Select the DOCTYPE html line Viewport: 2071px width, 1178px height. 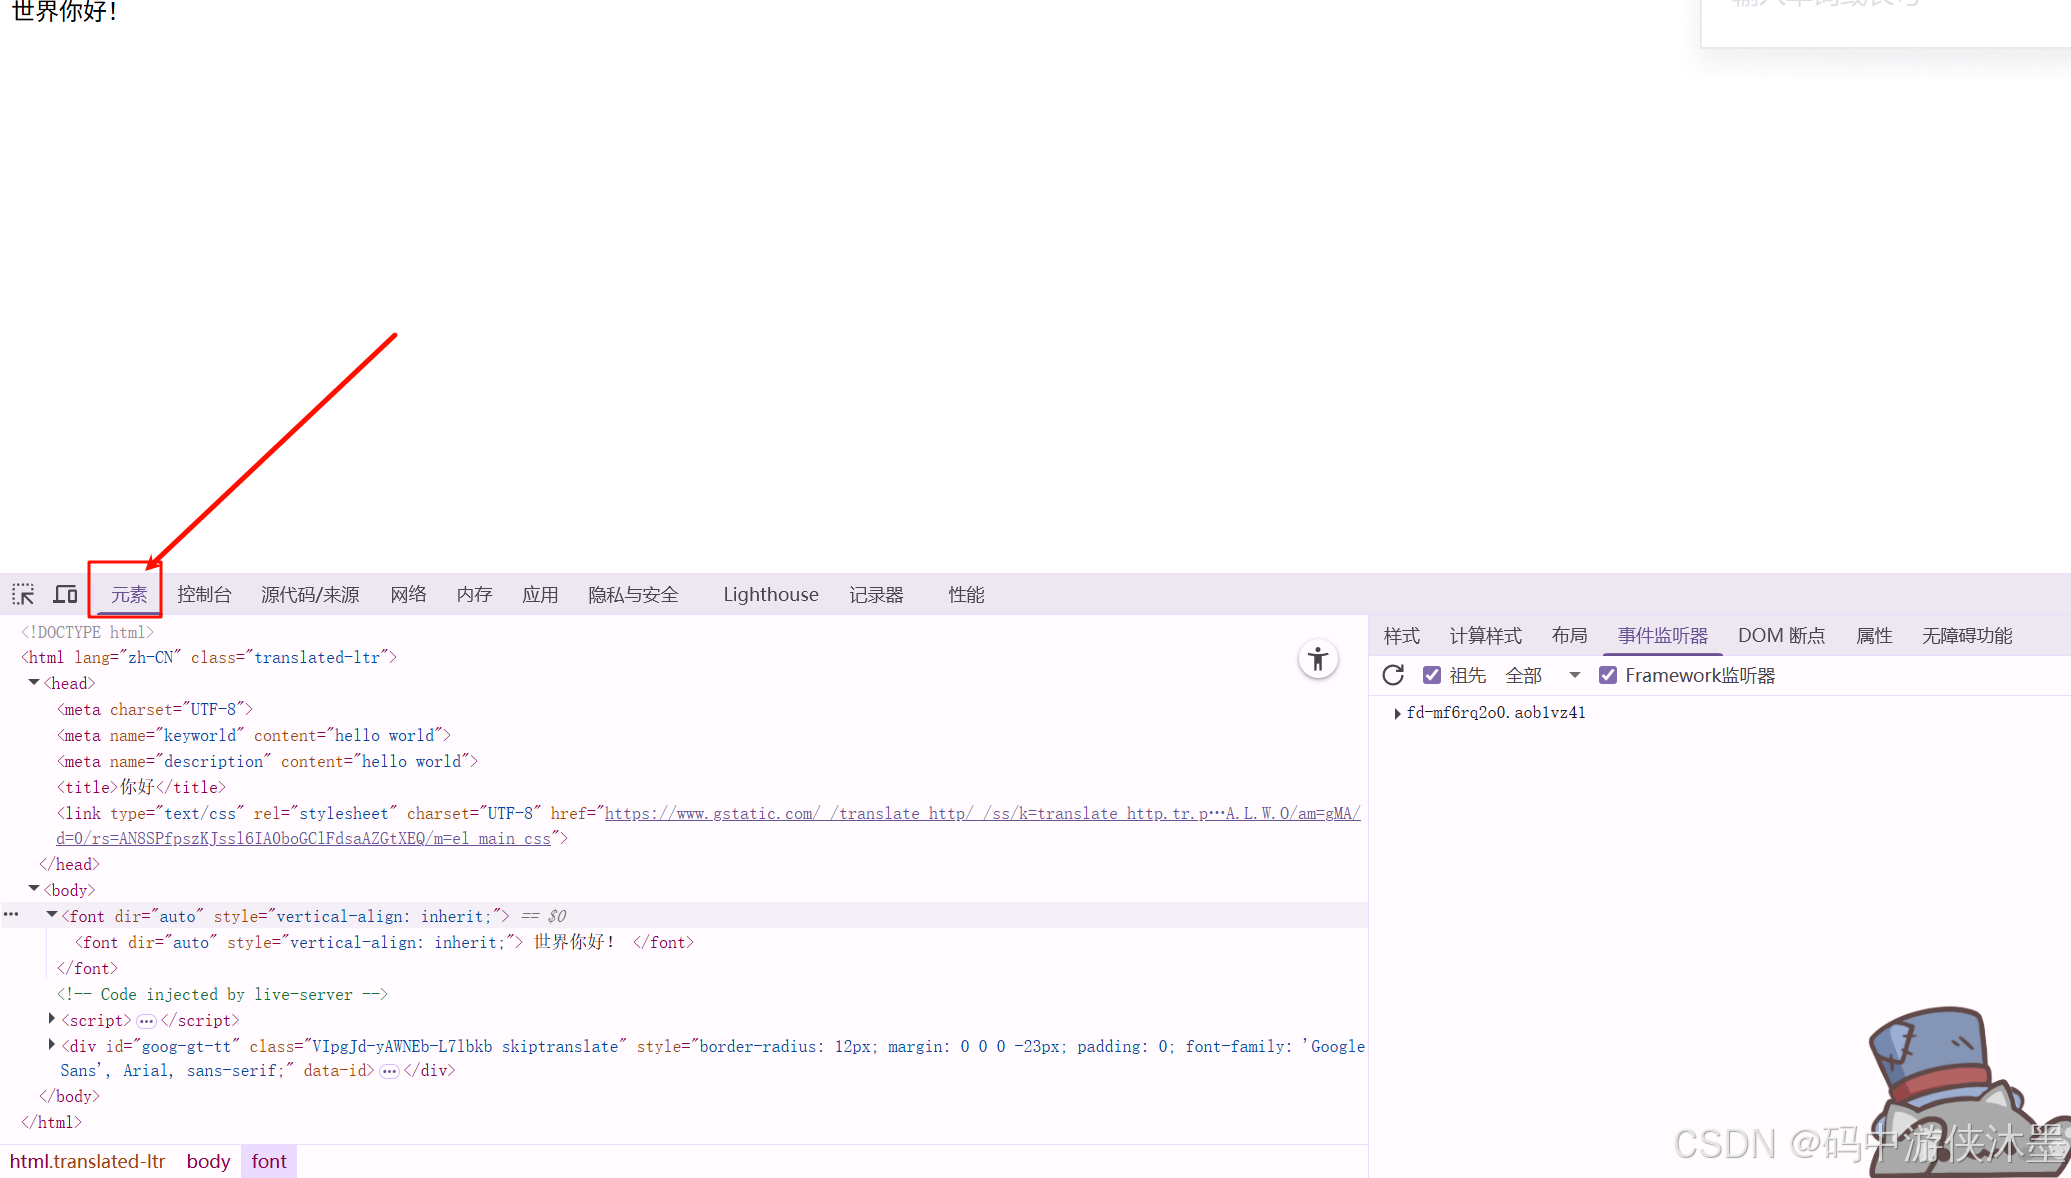(x=88, y=632)
